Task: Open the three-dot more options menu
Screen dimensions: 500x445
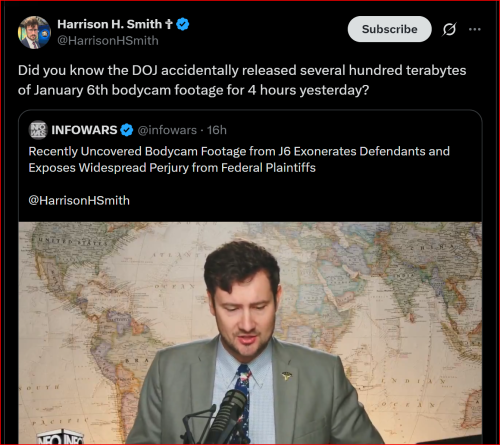Action: point(475,29)
